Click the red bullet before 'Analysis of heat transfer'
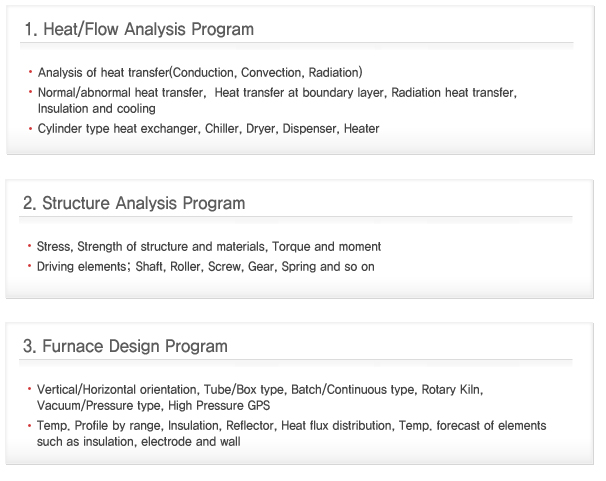The height and width of the screenshot is (481, 606). (30, 72)
